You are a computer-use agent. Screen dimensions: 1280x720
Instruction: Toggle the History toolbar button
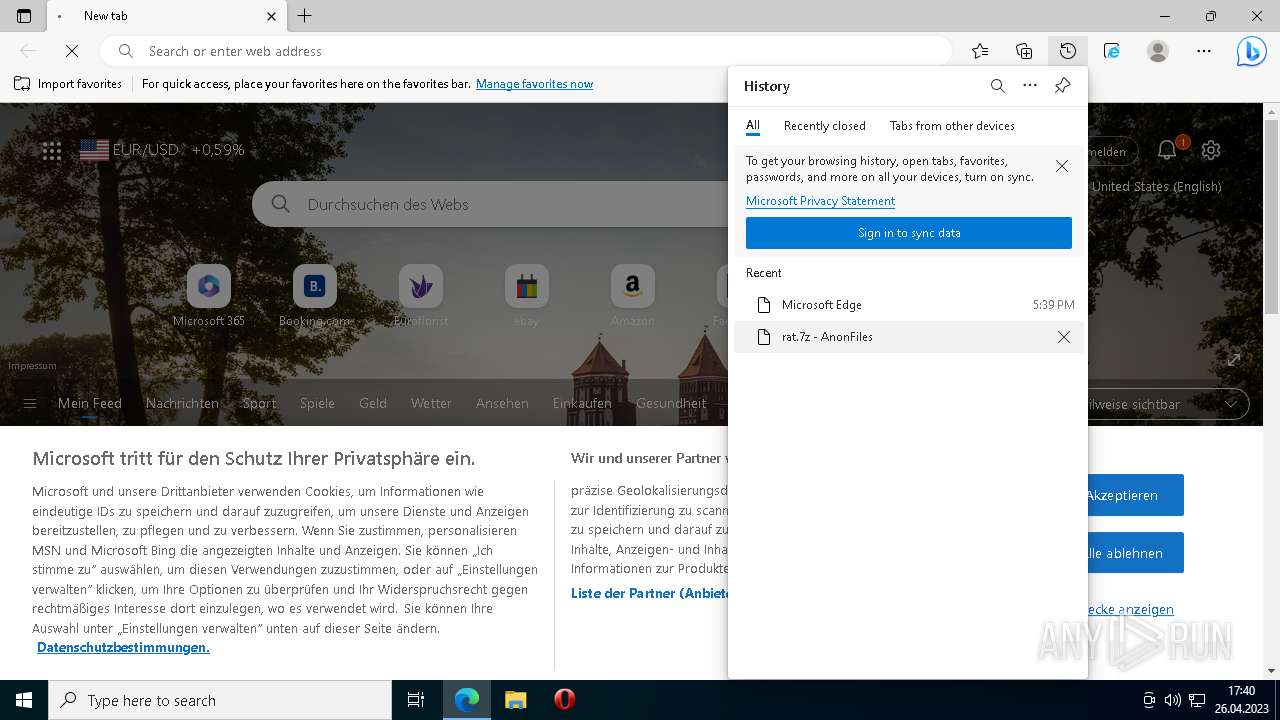(1068, 51)
